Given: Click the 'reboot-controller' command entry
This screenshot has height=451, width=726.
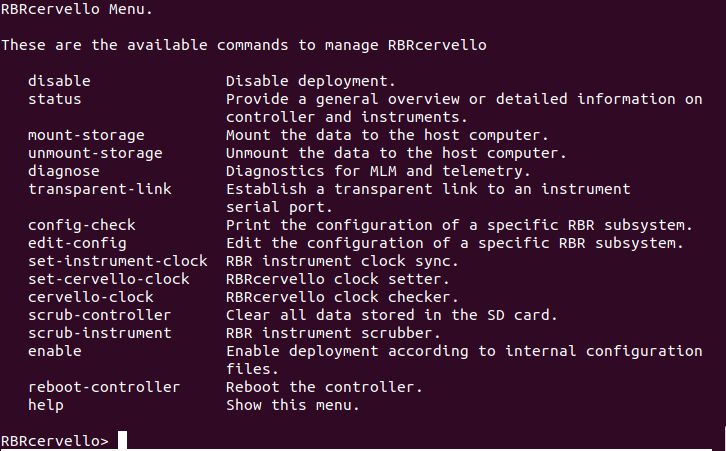Looking at the screenshot, I should (104, 387).
